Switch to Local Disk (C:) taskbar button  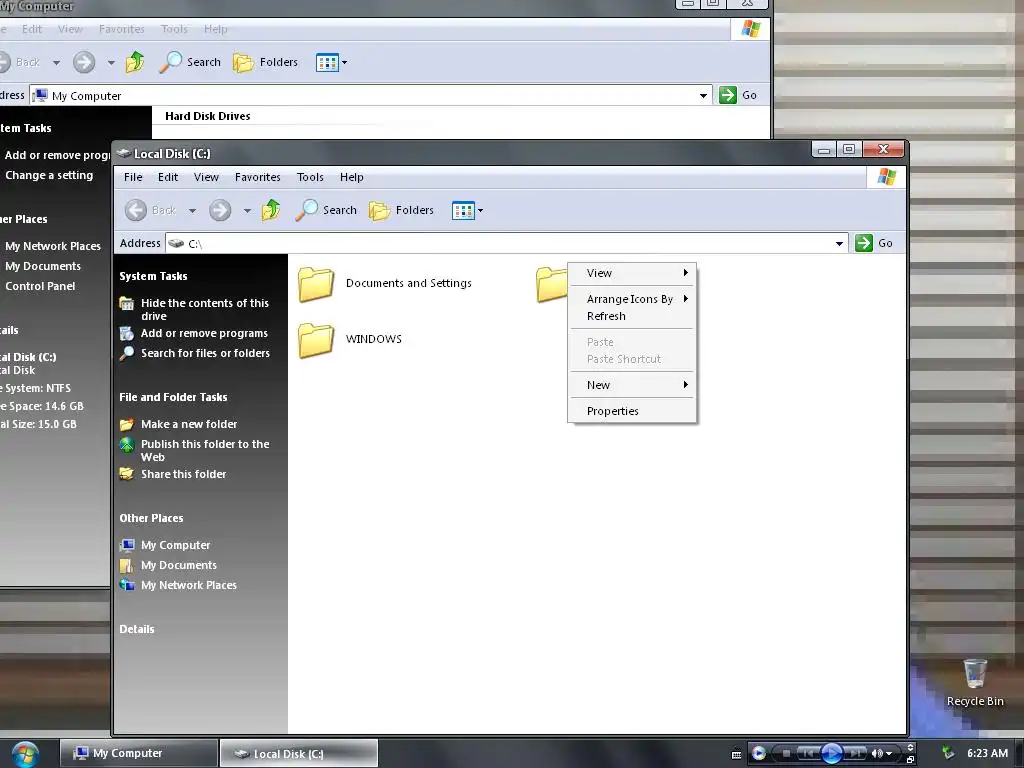298,754
